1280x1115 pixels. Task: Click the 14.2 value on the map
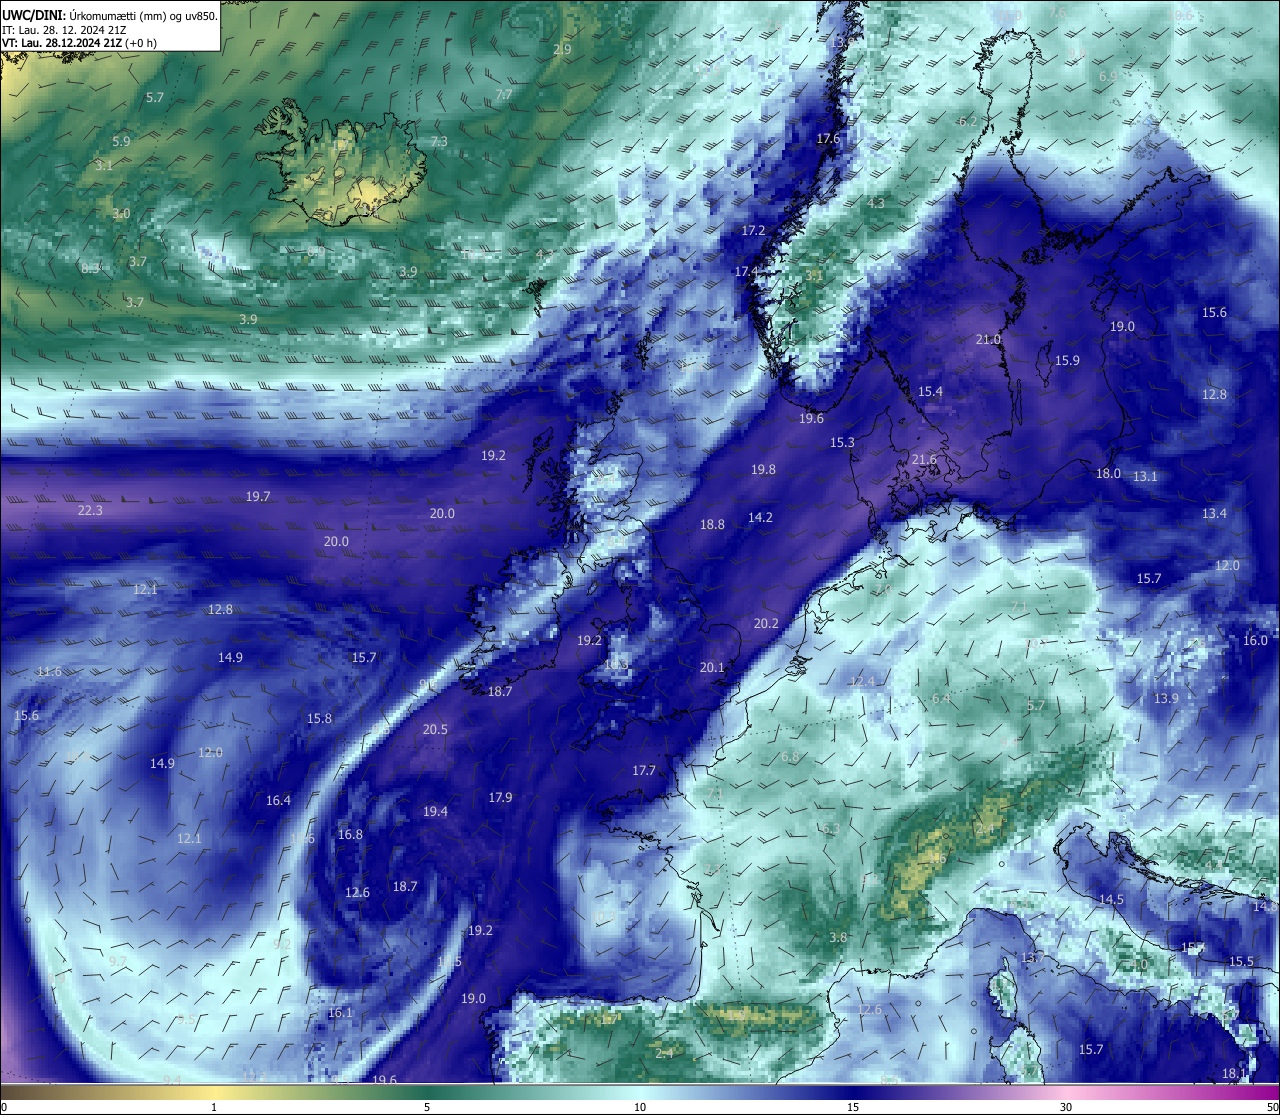click(760, 518)
